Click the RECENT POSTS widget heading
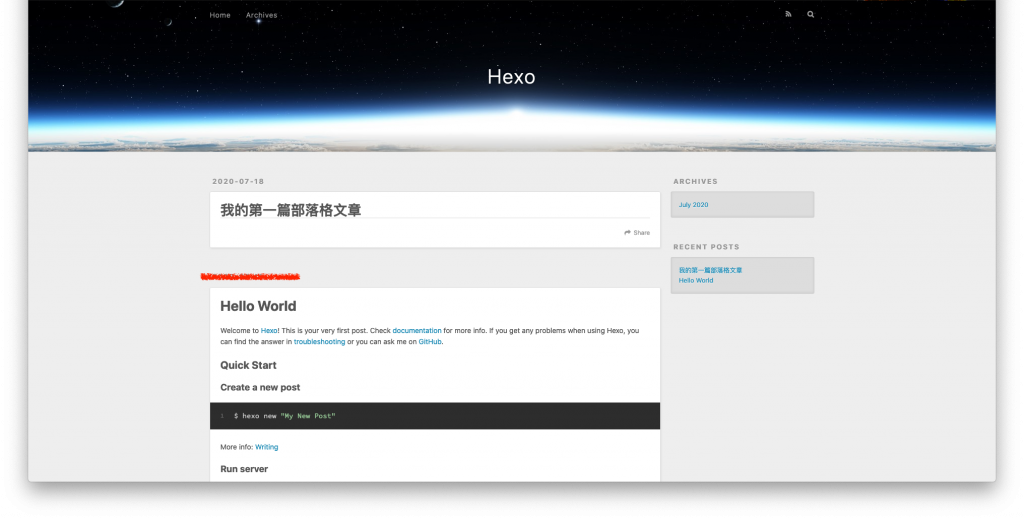 (x=707, y=247)
